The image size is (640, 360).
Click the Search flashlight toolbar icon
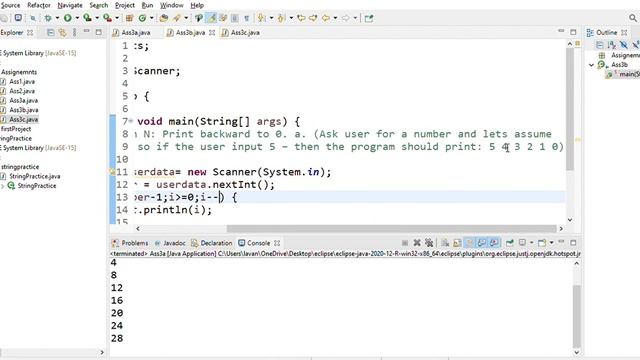click(177, 18)
